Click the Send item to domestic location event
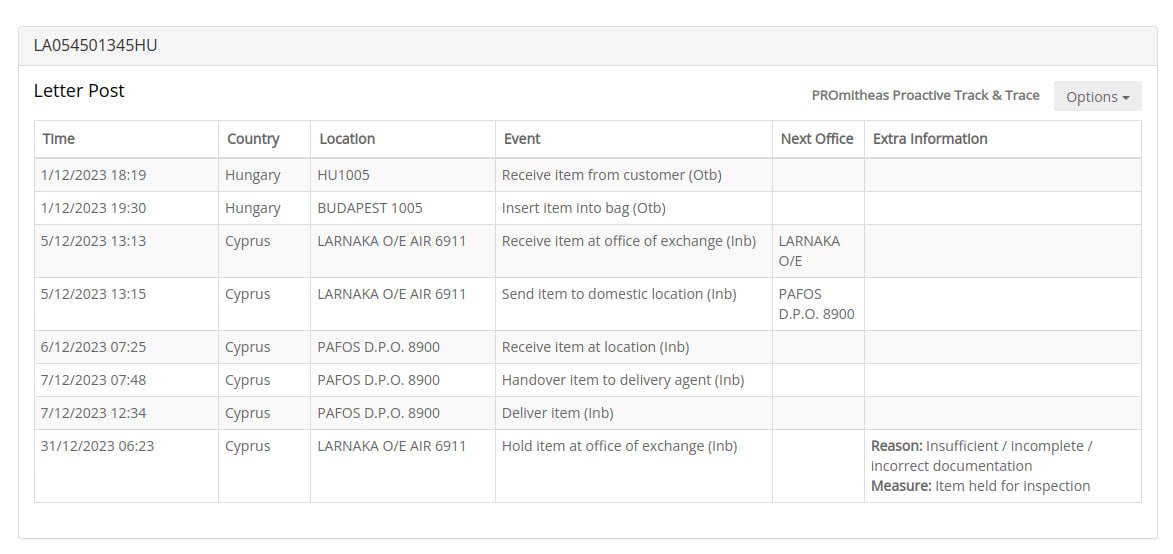This screenshot has width=1173, height=554. tap(619, 294)
